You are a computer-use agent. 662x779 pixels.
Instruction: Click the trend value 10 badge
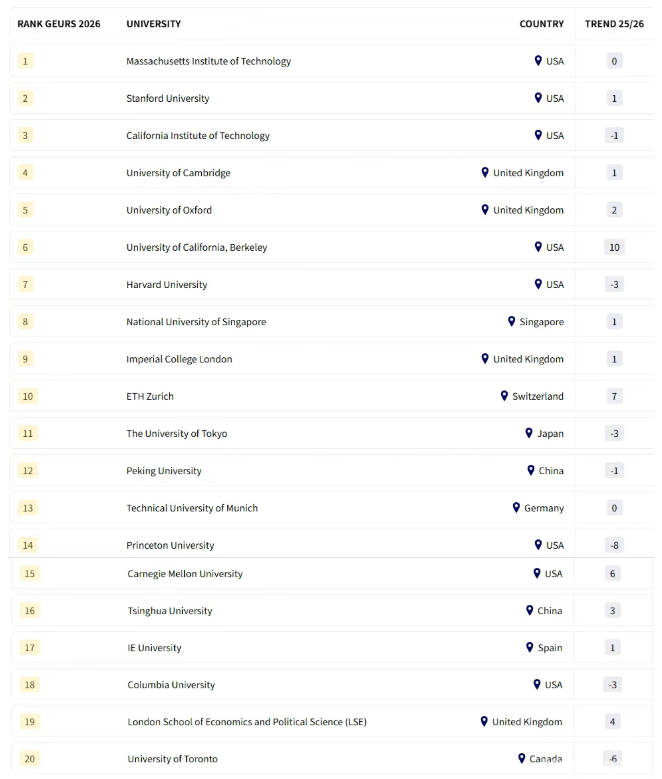(614, 247)
